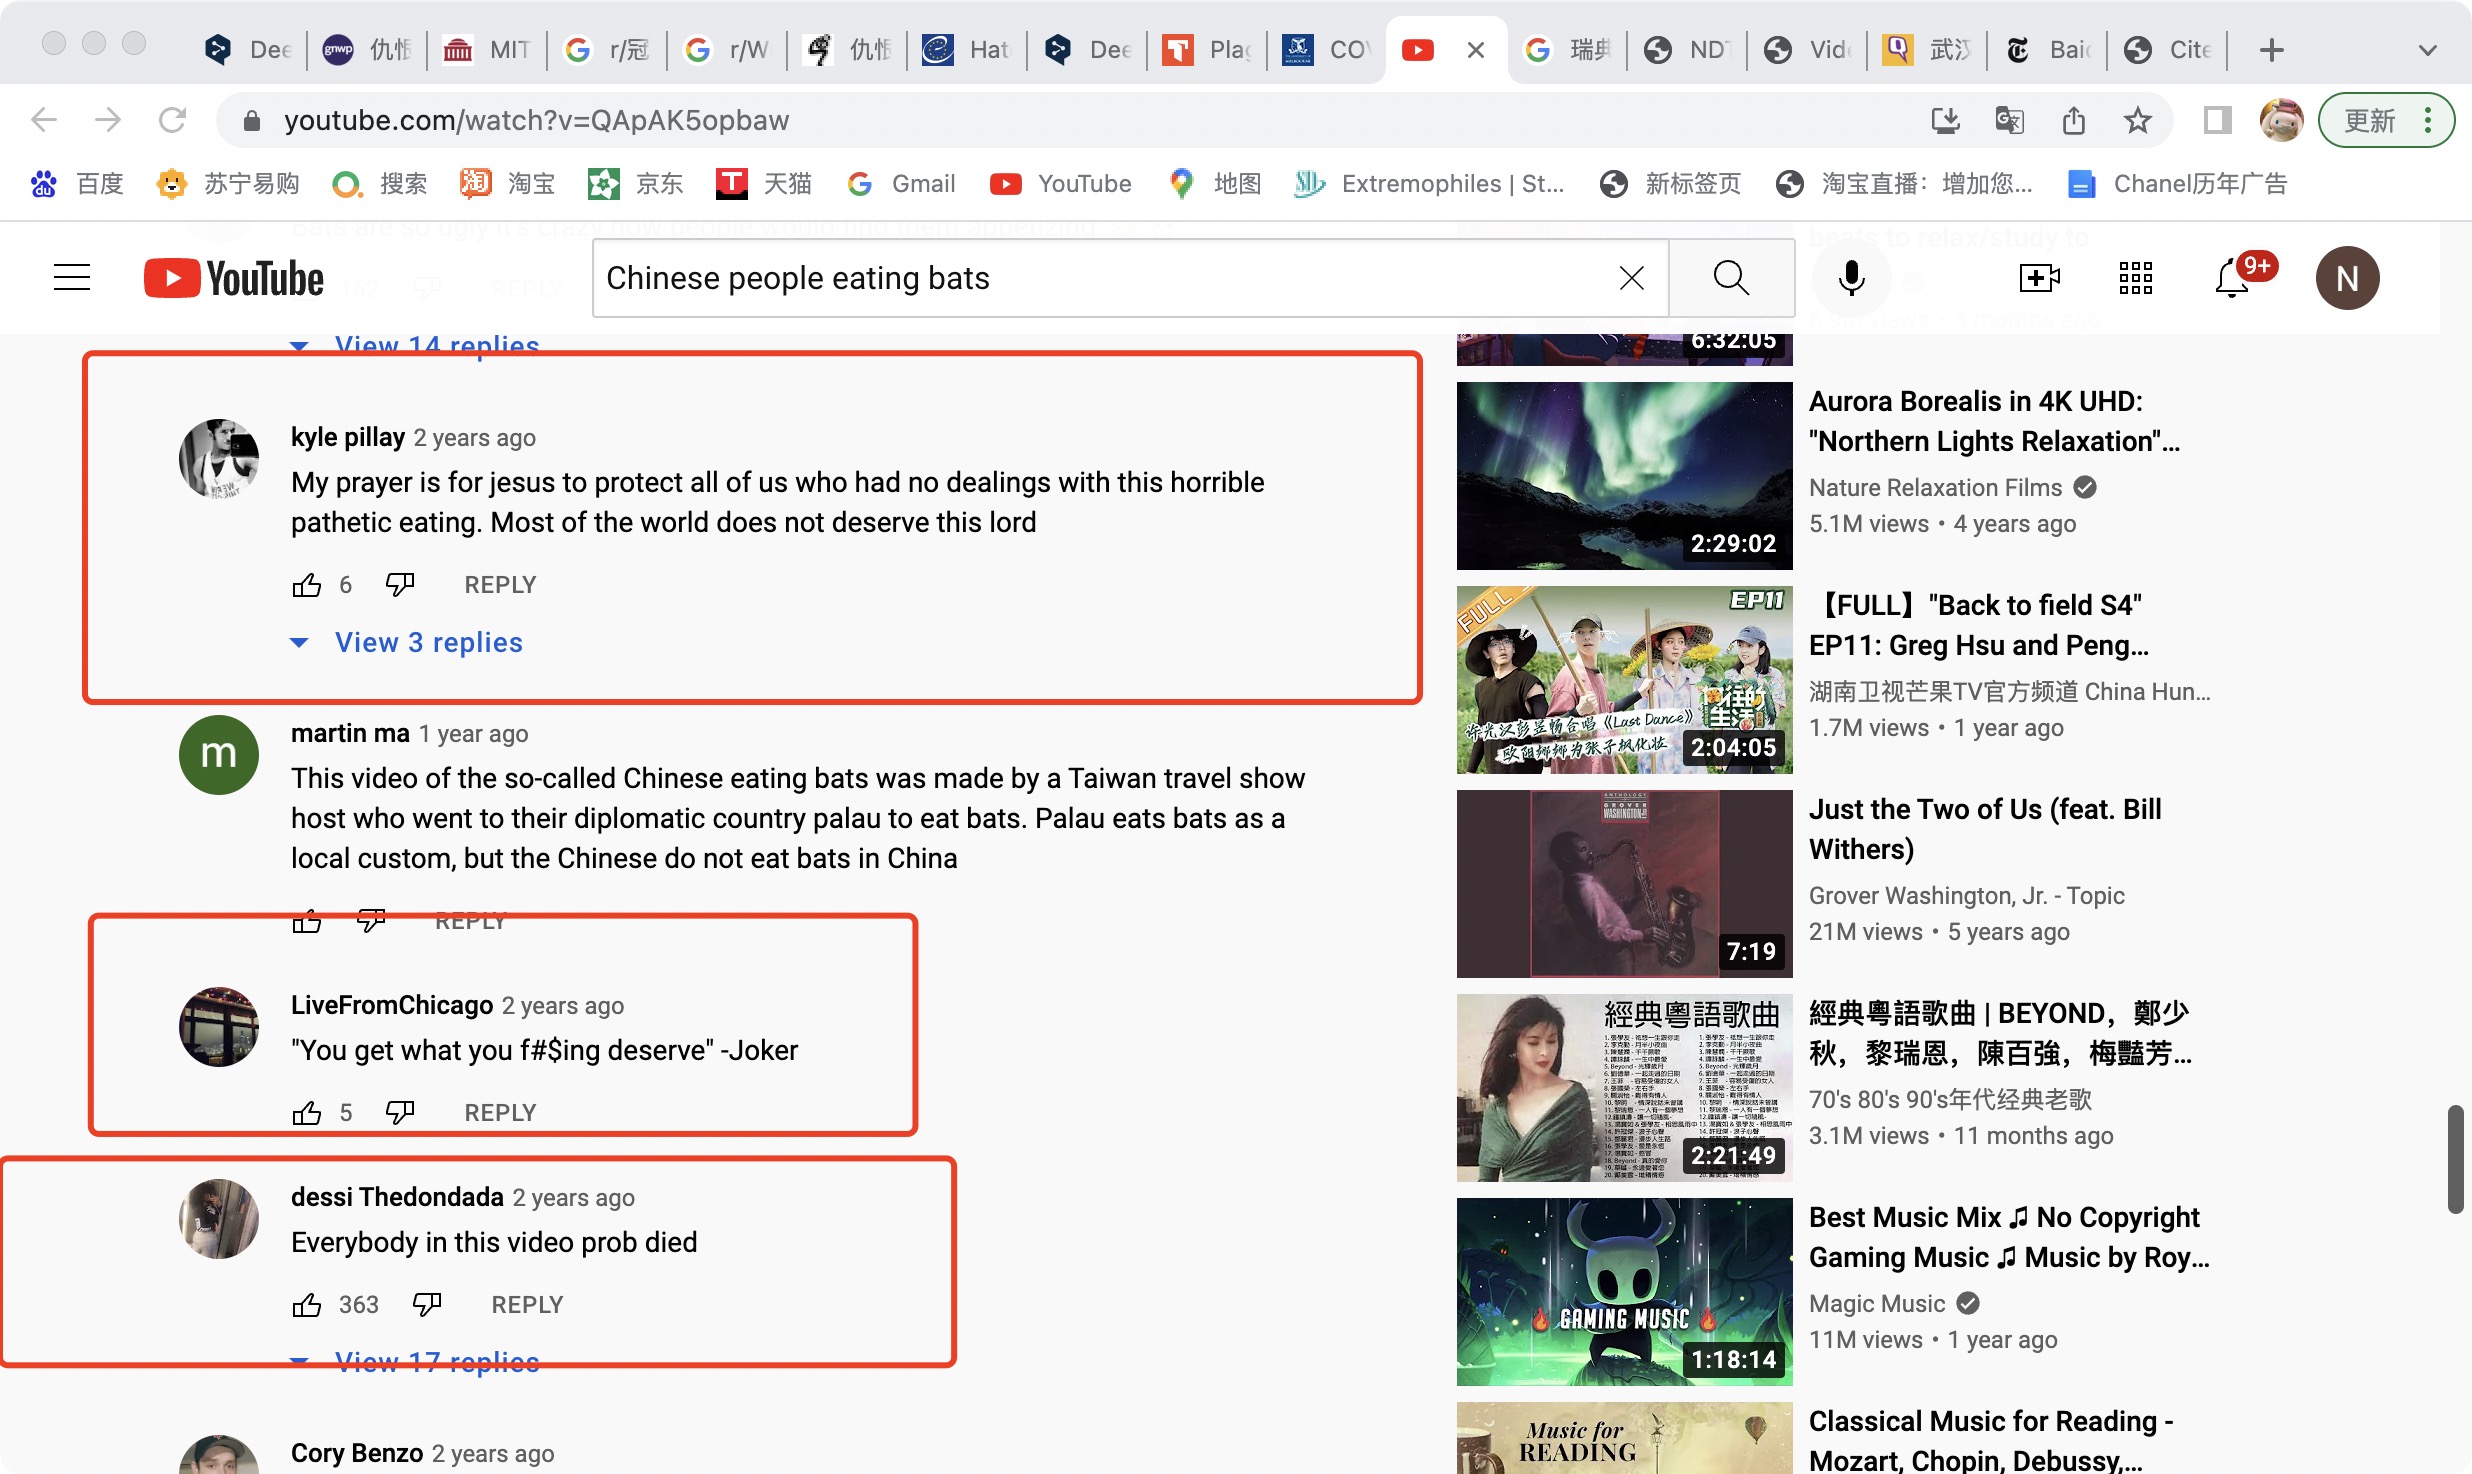Open the tab list chevron dropdown
The height and width of the screenshot is (1474, 2472).
(x=2427, y=50)
